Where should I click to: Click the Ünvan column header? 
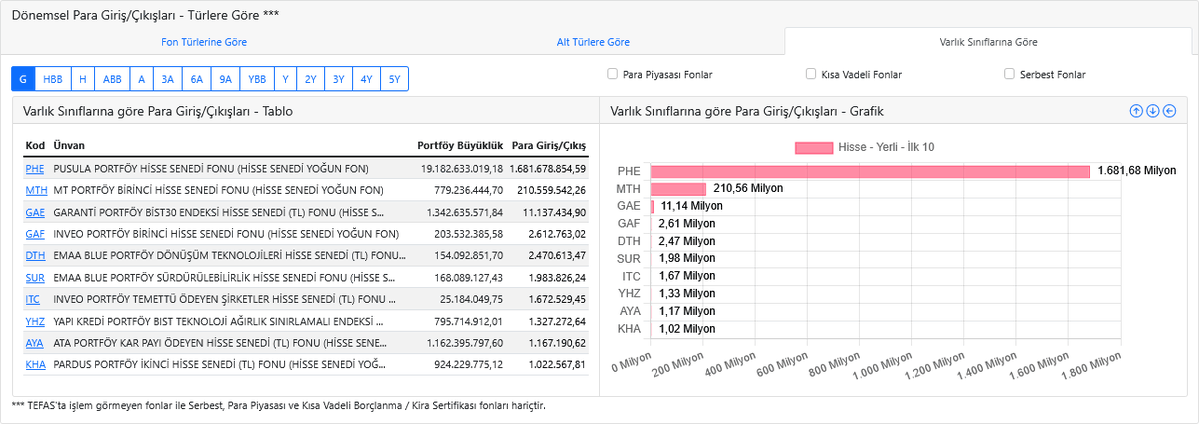pos(69,145)
